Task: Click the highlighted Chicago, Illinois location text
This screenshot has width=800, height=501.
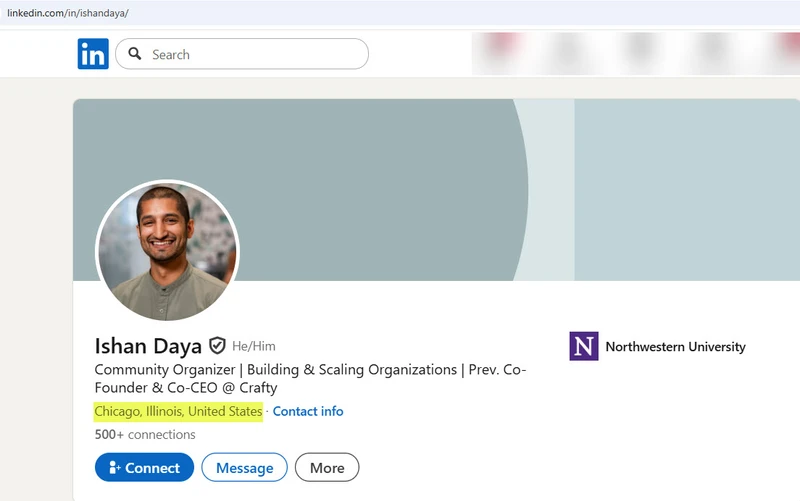Action: click(x=178, y=411)
